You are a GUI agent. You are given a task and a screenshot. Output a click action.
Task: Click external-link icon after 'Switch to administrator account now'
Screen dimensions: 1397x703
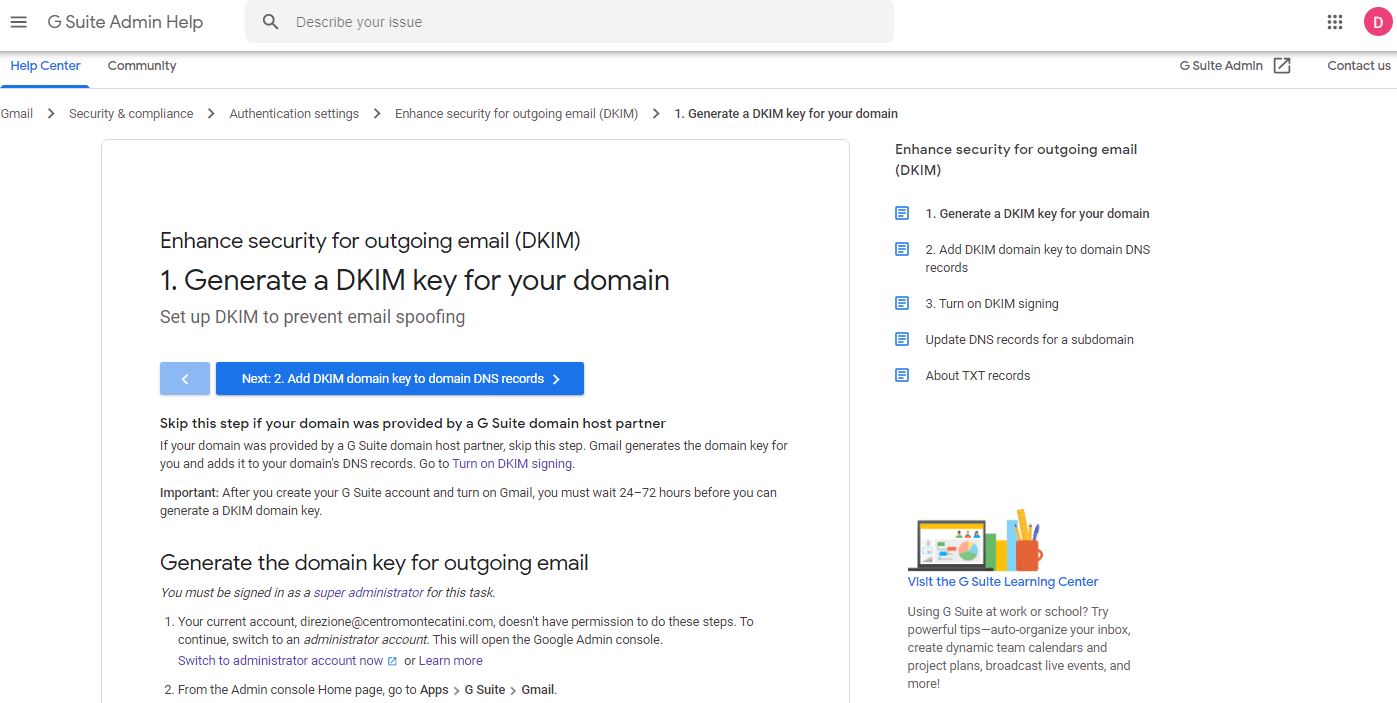[x=392, y=661]
